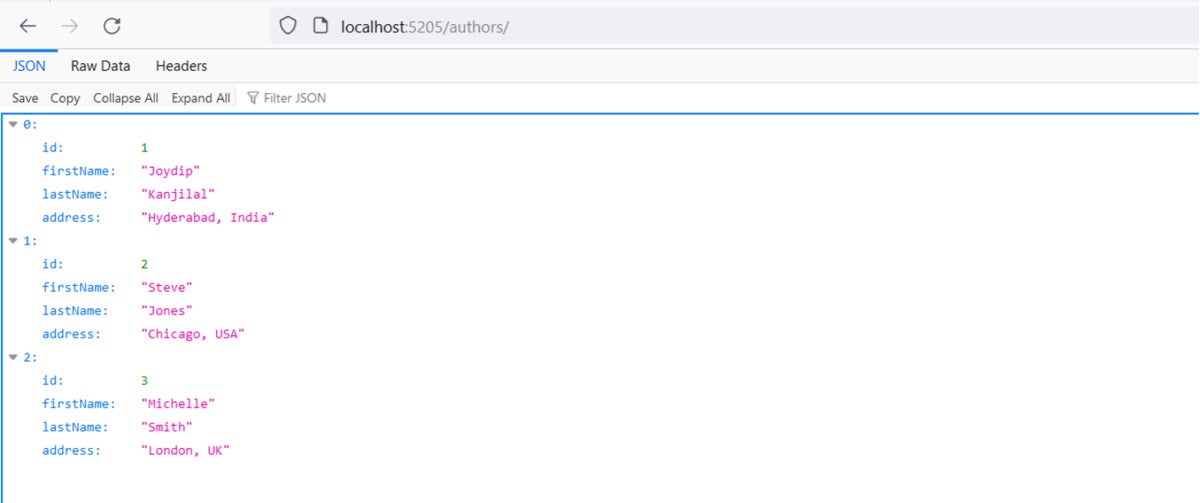Screen dimensions: 1200x503
Task: Collapse the array item 0 node
Action: pos(14,124)
